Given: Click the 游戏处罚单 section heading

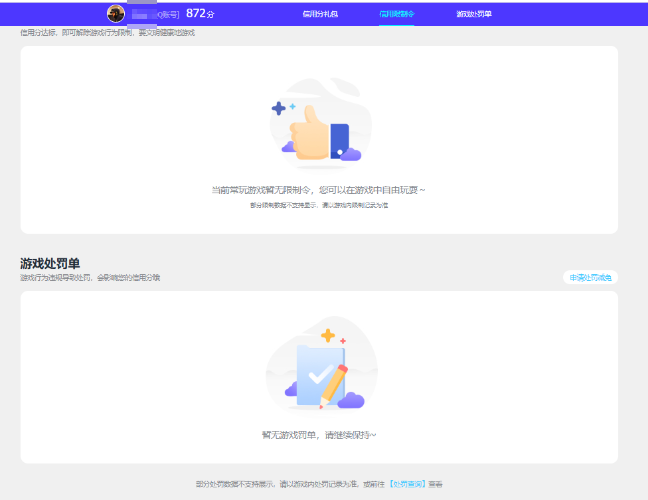Looking at the screenshot, I should [x=50, y=263].
